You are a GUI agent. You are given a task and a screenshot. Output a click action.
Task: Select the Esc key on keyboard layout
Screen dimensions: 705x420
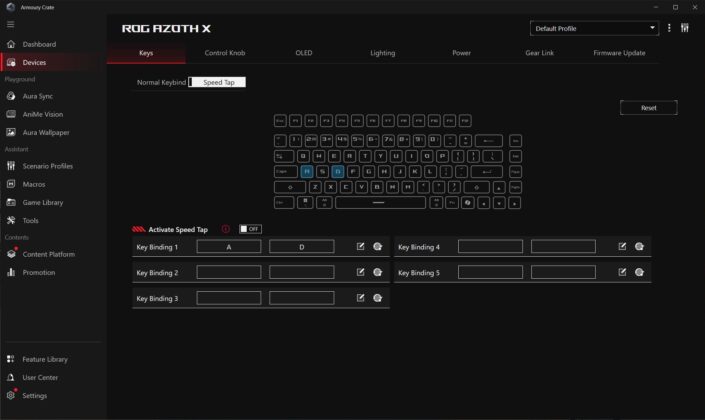[280, 121]
